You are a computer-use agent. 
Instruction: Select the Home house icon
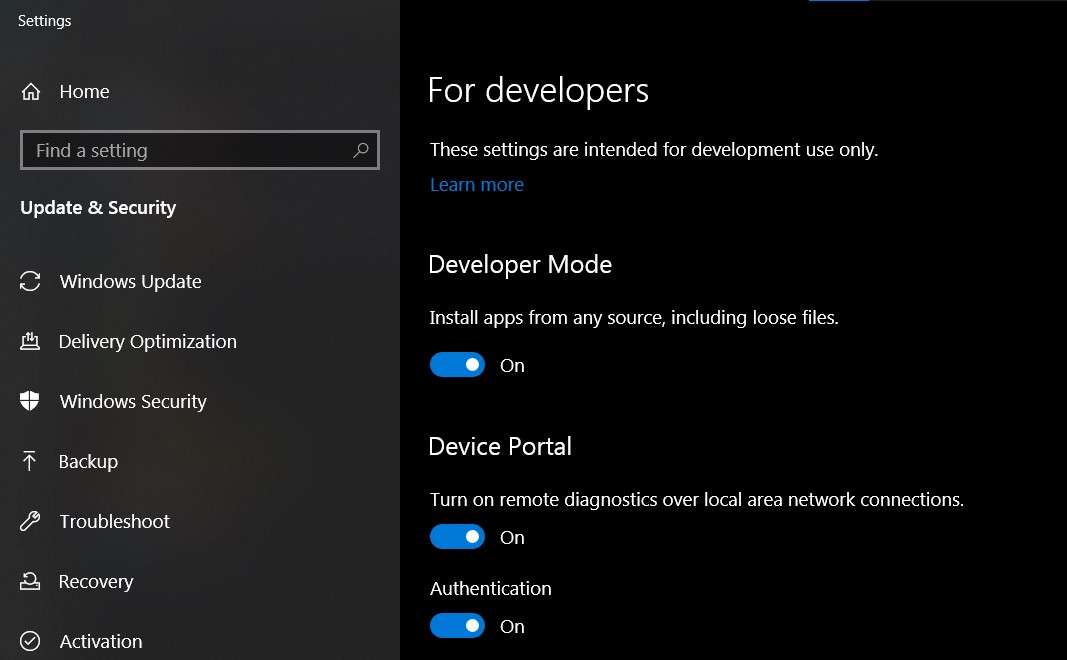pos(30,91)
